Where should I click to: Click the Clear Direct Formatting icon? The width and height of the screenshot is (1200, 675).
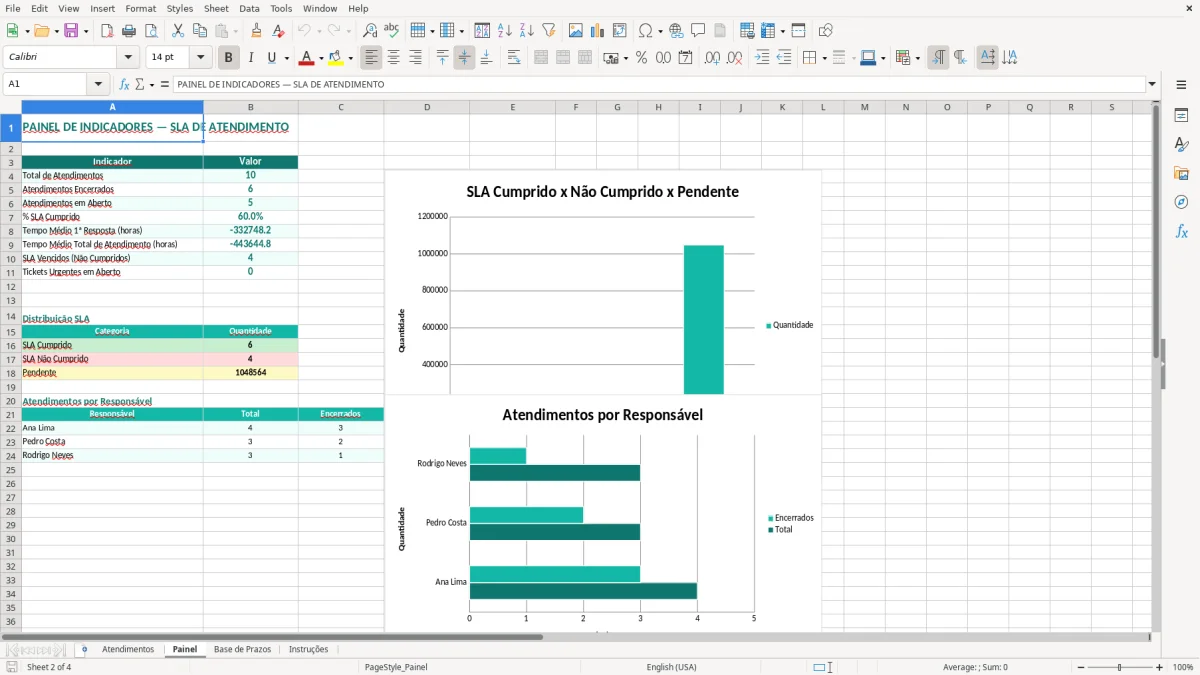coord(279,31)
